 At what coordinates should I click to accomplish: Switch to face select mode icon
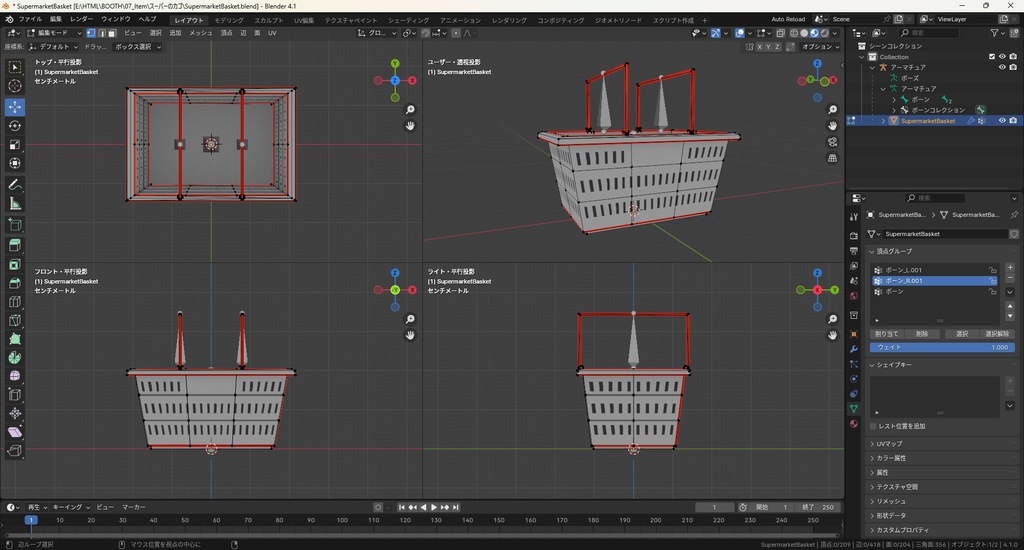pos(114,33)
